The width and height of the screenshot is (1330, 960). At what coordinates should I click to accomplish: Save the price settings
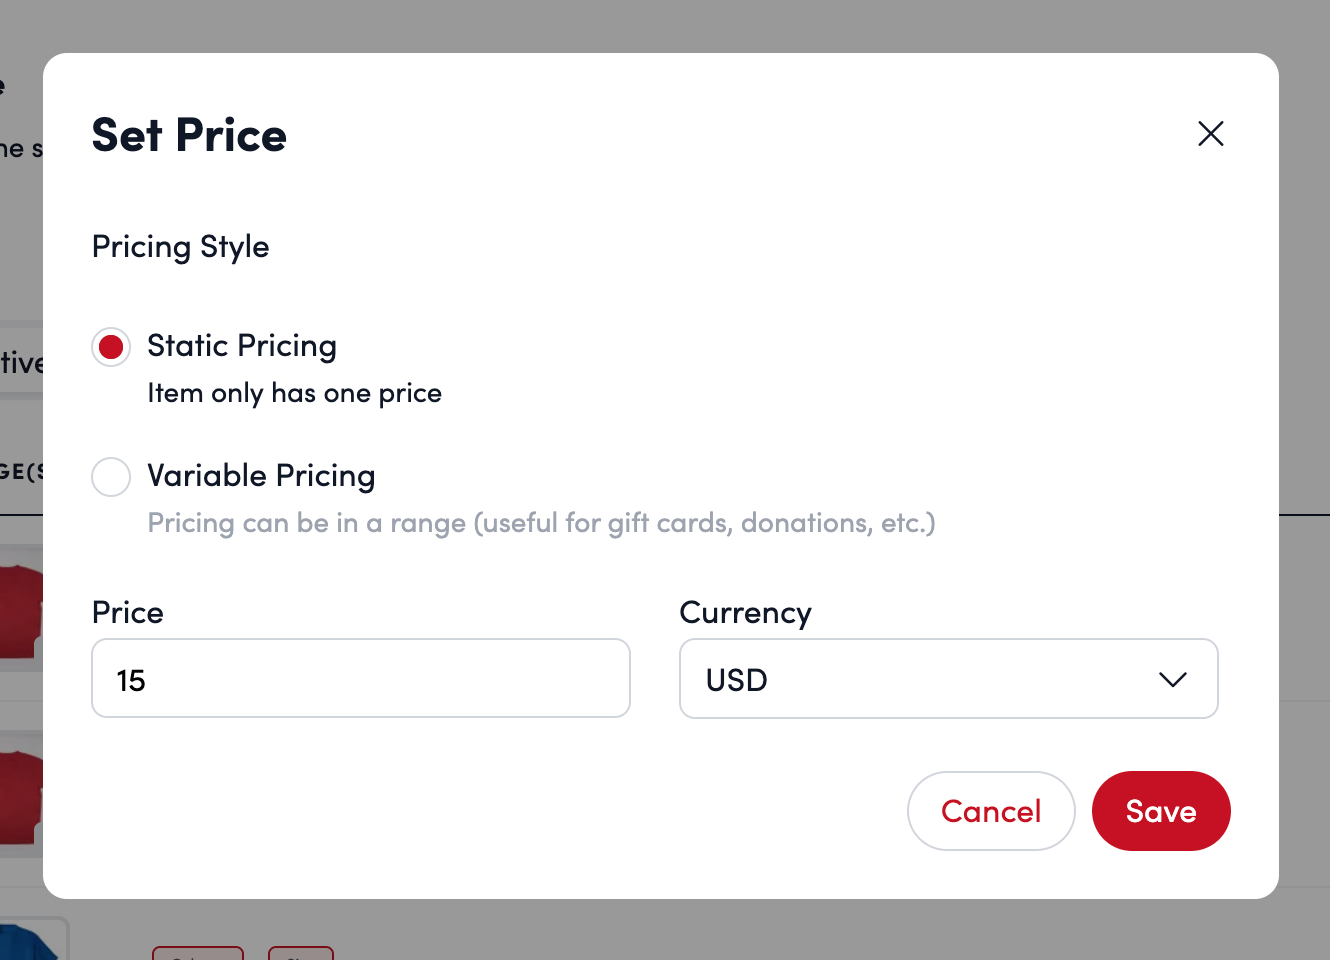pos(1160,811)
